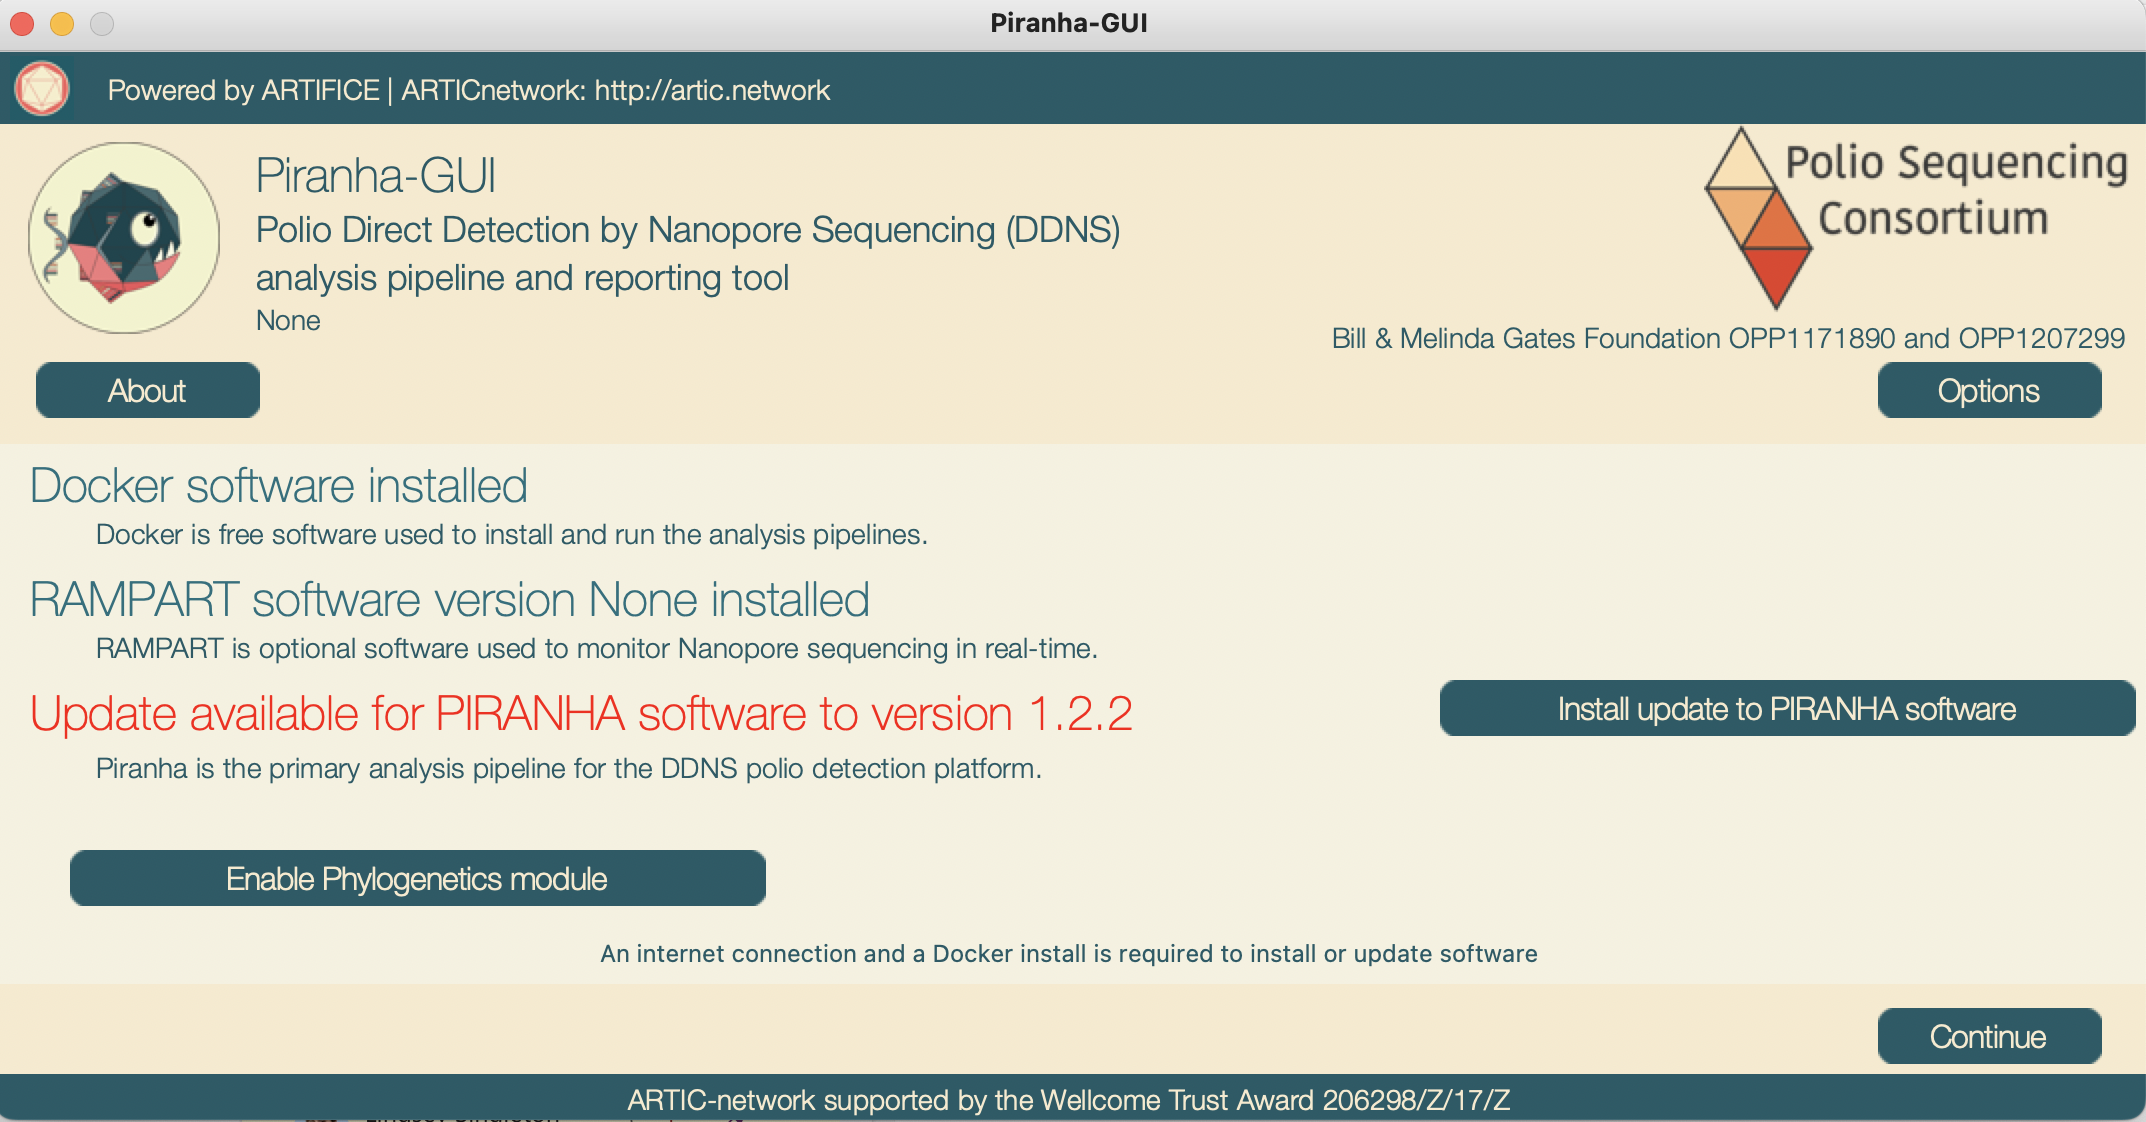Click the Wellcome Trust Award footer text
The width and height of the screenshot is (2146, 1122).
pyautogui.click(x=1069, y=1100)
